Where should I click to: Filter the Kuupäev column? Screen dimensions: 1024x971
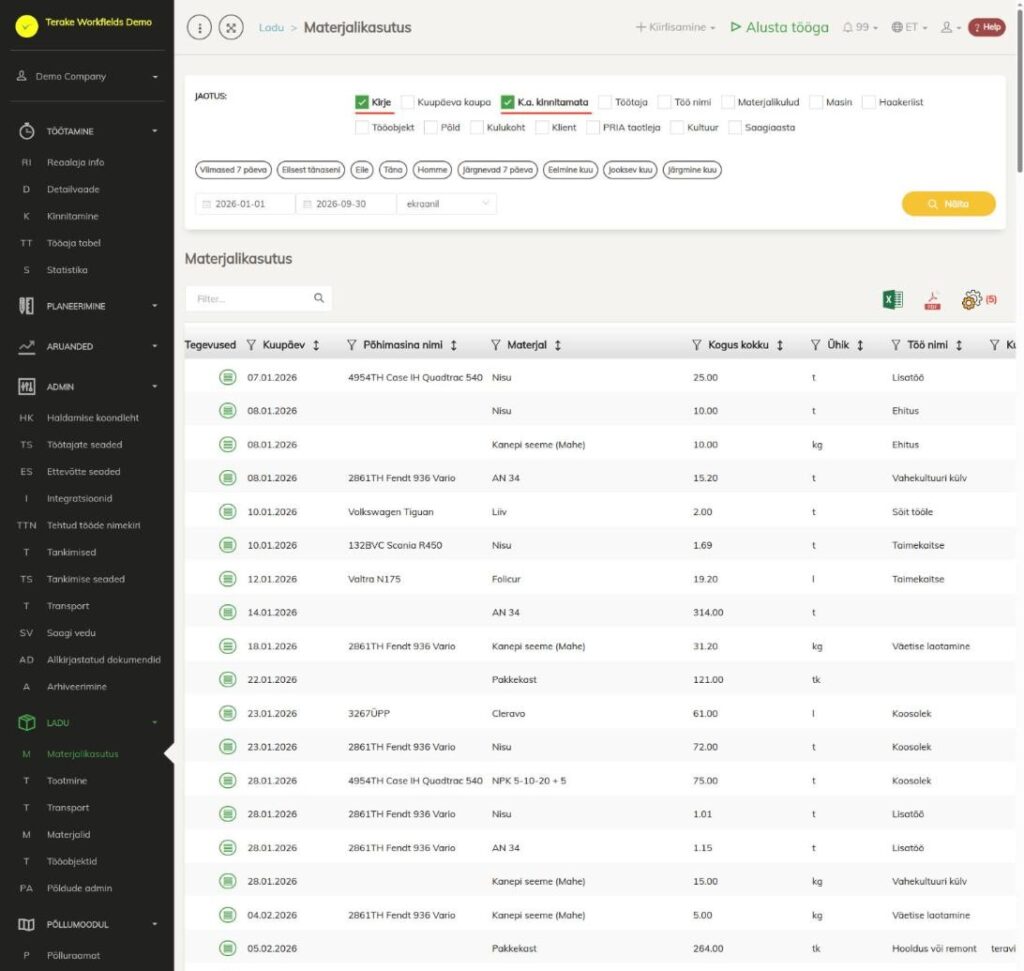251,345
